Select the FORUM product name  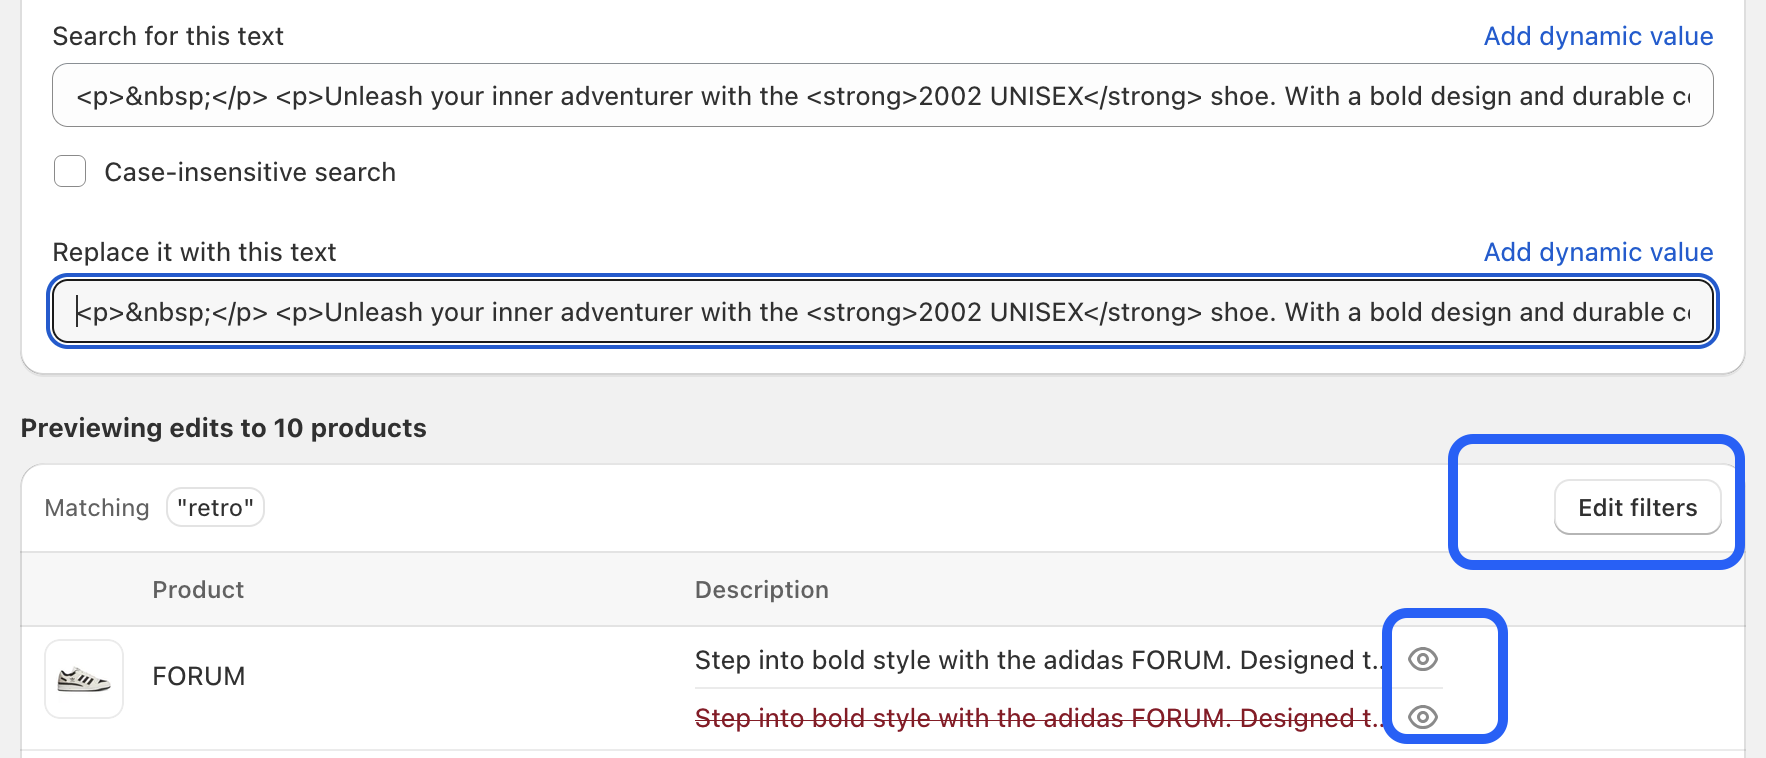199,676
